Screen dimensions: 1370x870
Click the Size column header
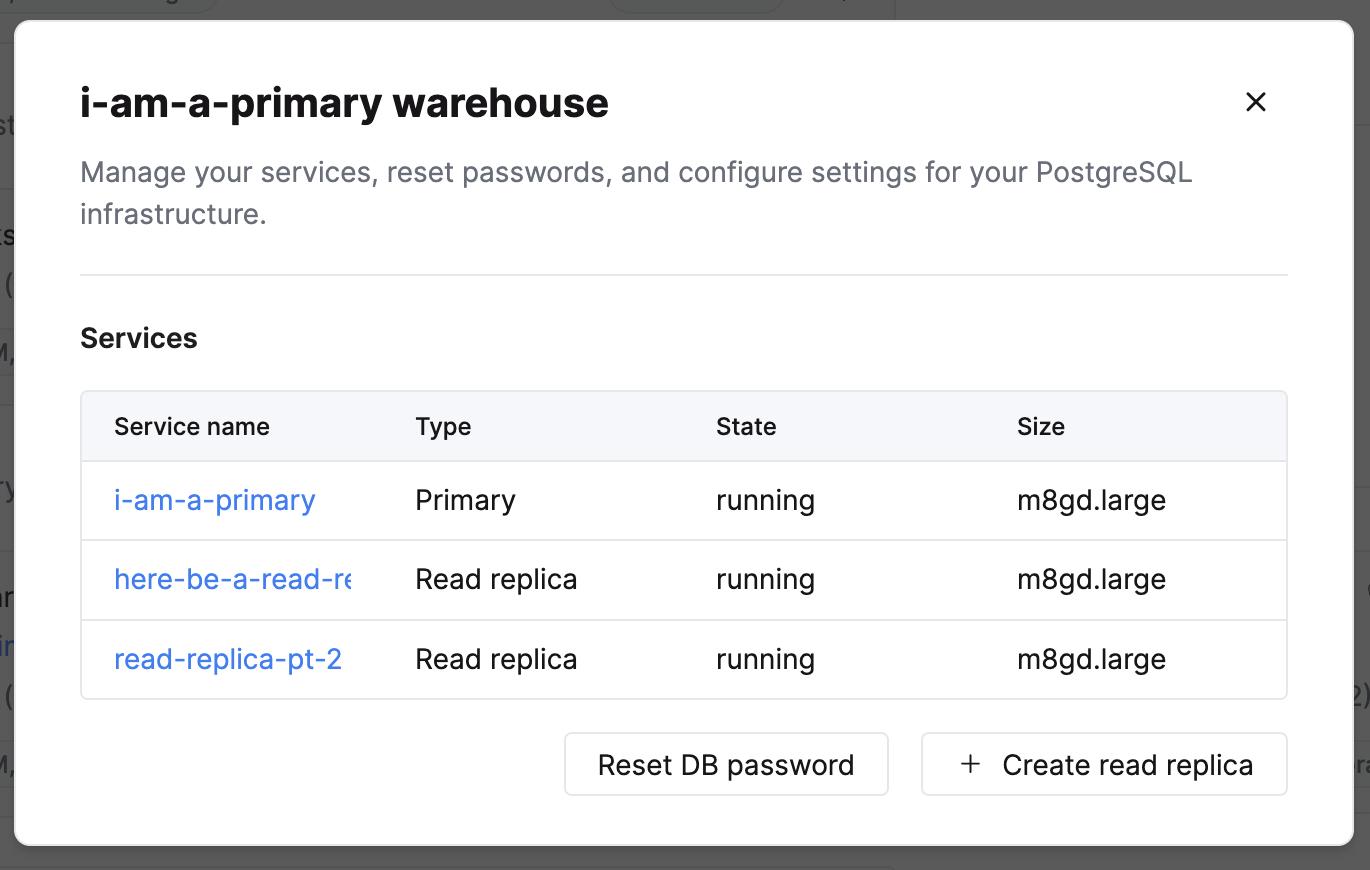point(1041,426)
